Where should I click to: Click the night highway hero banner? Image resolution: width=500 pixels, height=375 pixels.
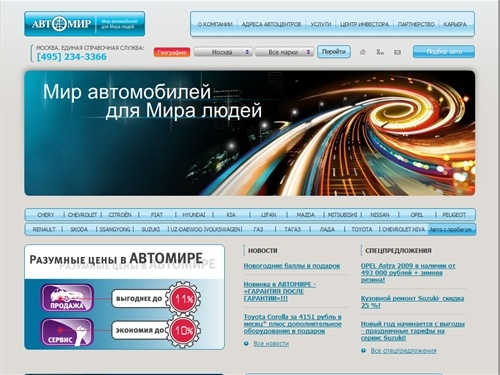pos(250,133)
